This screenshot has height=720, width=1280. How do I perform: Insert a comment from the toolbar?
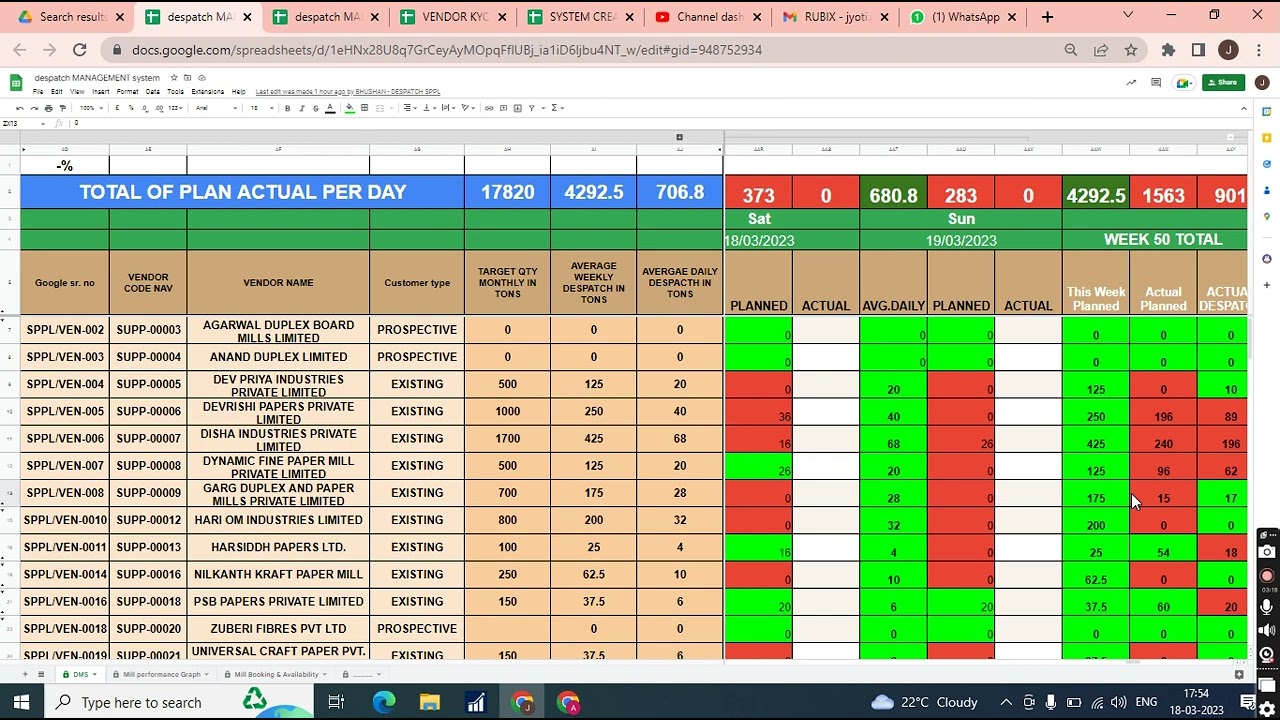[x=503, y=108]
